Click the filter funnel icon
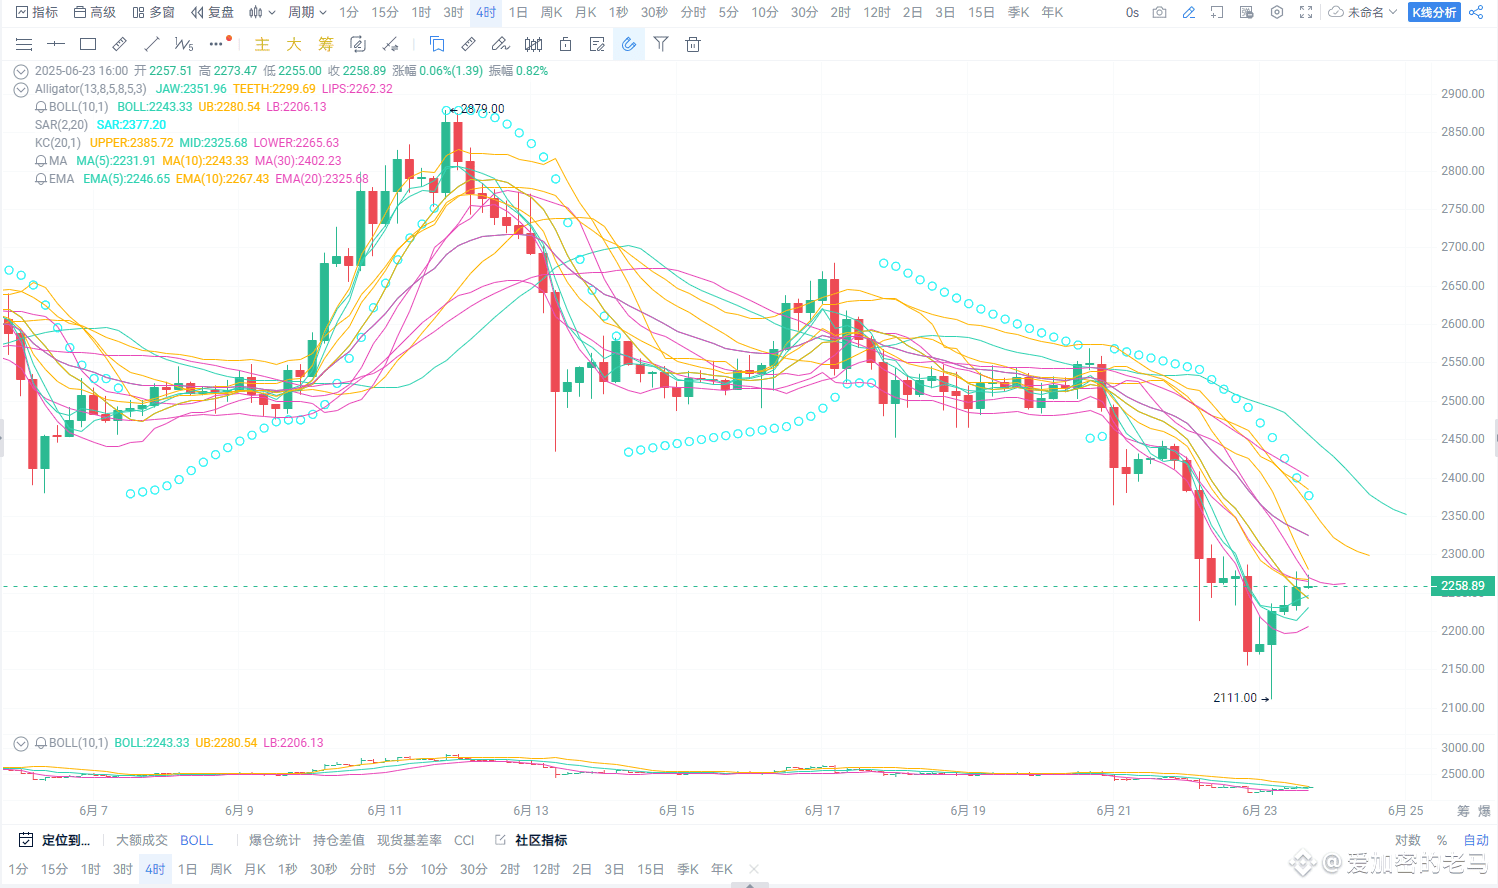The width and height of the screenshot is (1498, 888). coord(661,44)
